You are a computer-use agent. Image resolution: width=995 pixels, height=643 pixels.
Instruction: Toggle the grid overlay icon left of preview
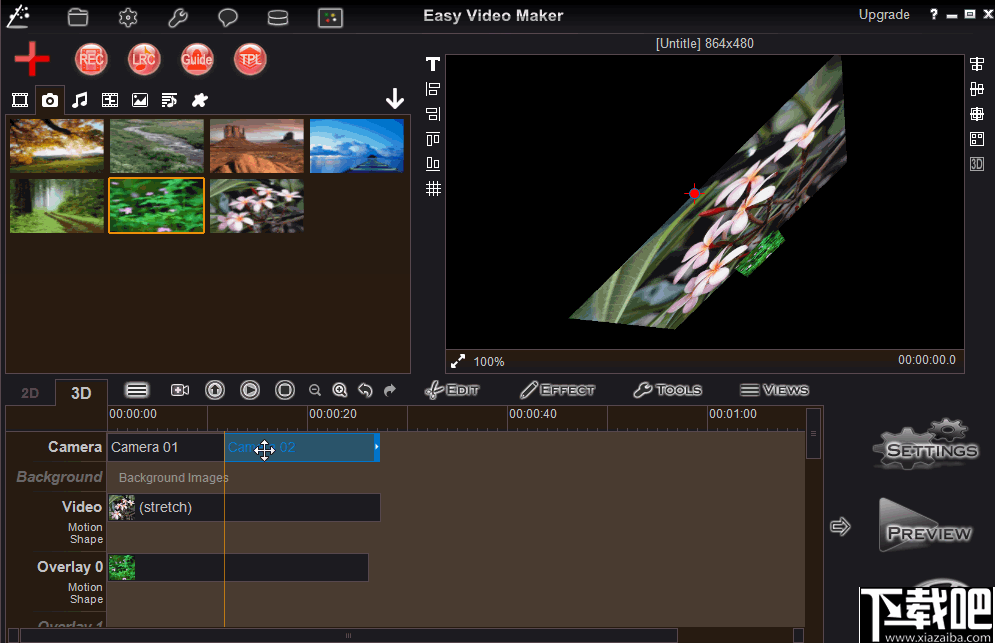point(431,187)
